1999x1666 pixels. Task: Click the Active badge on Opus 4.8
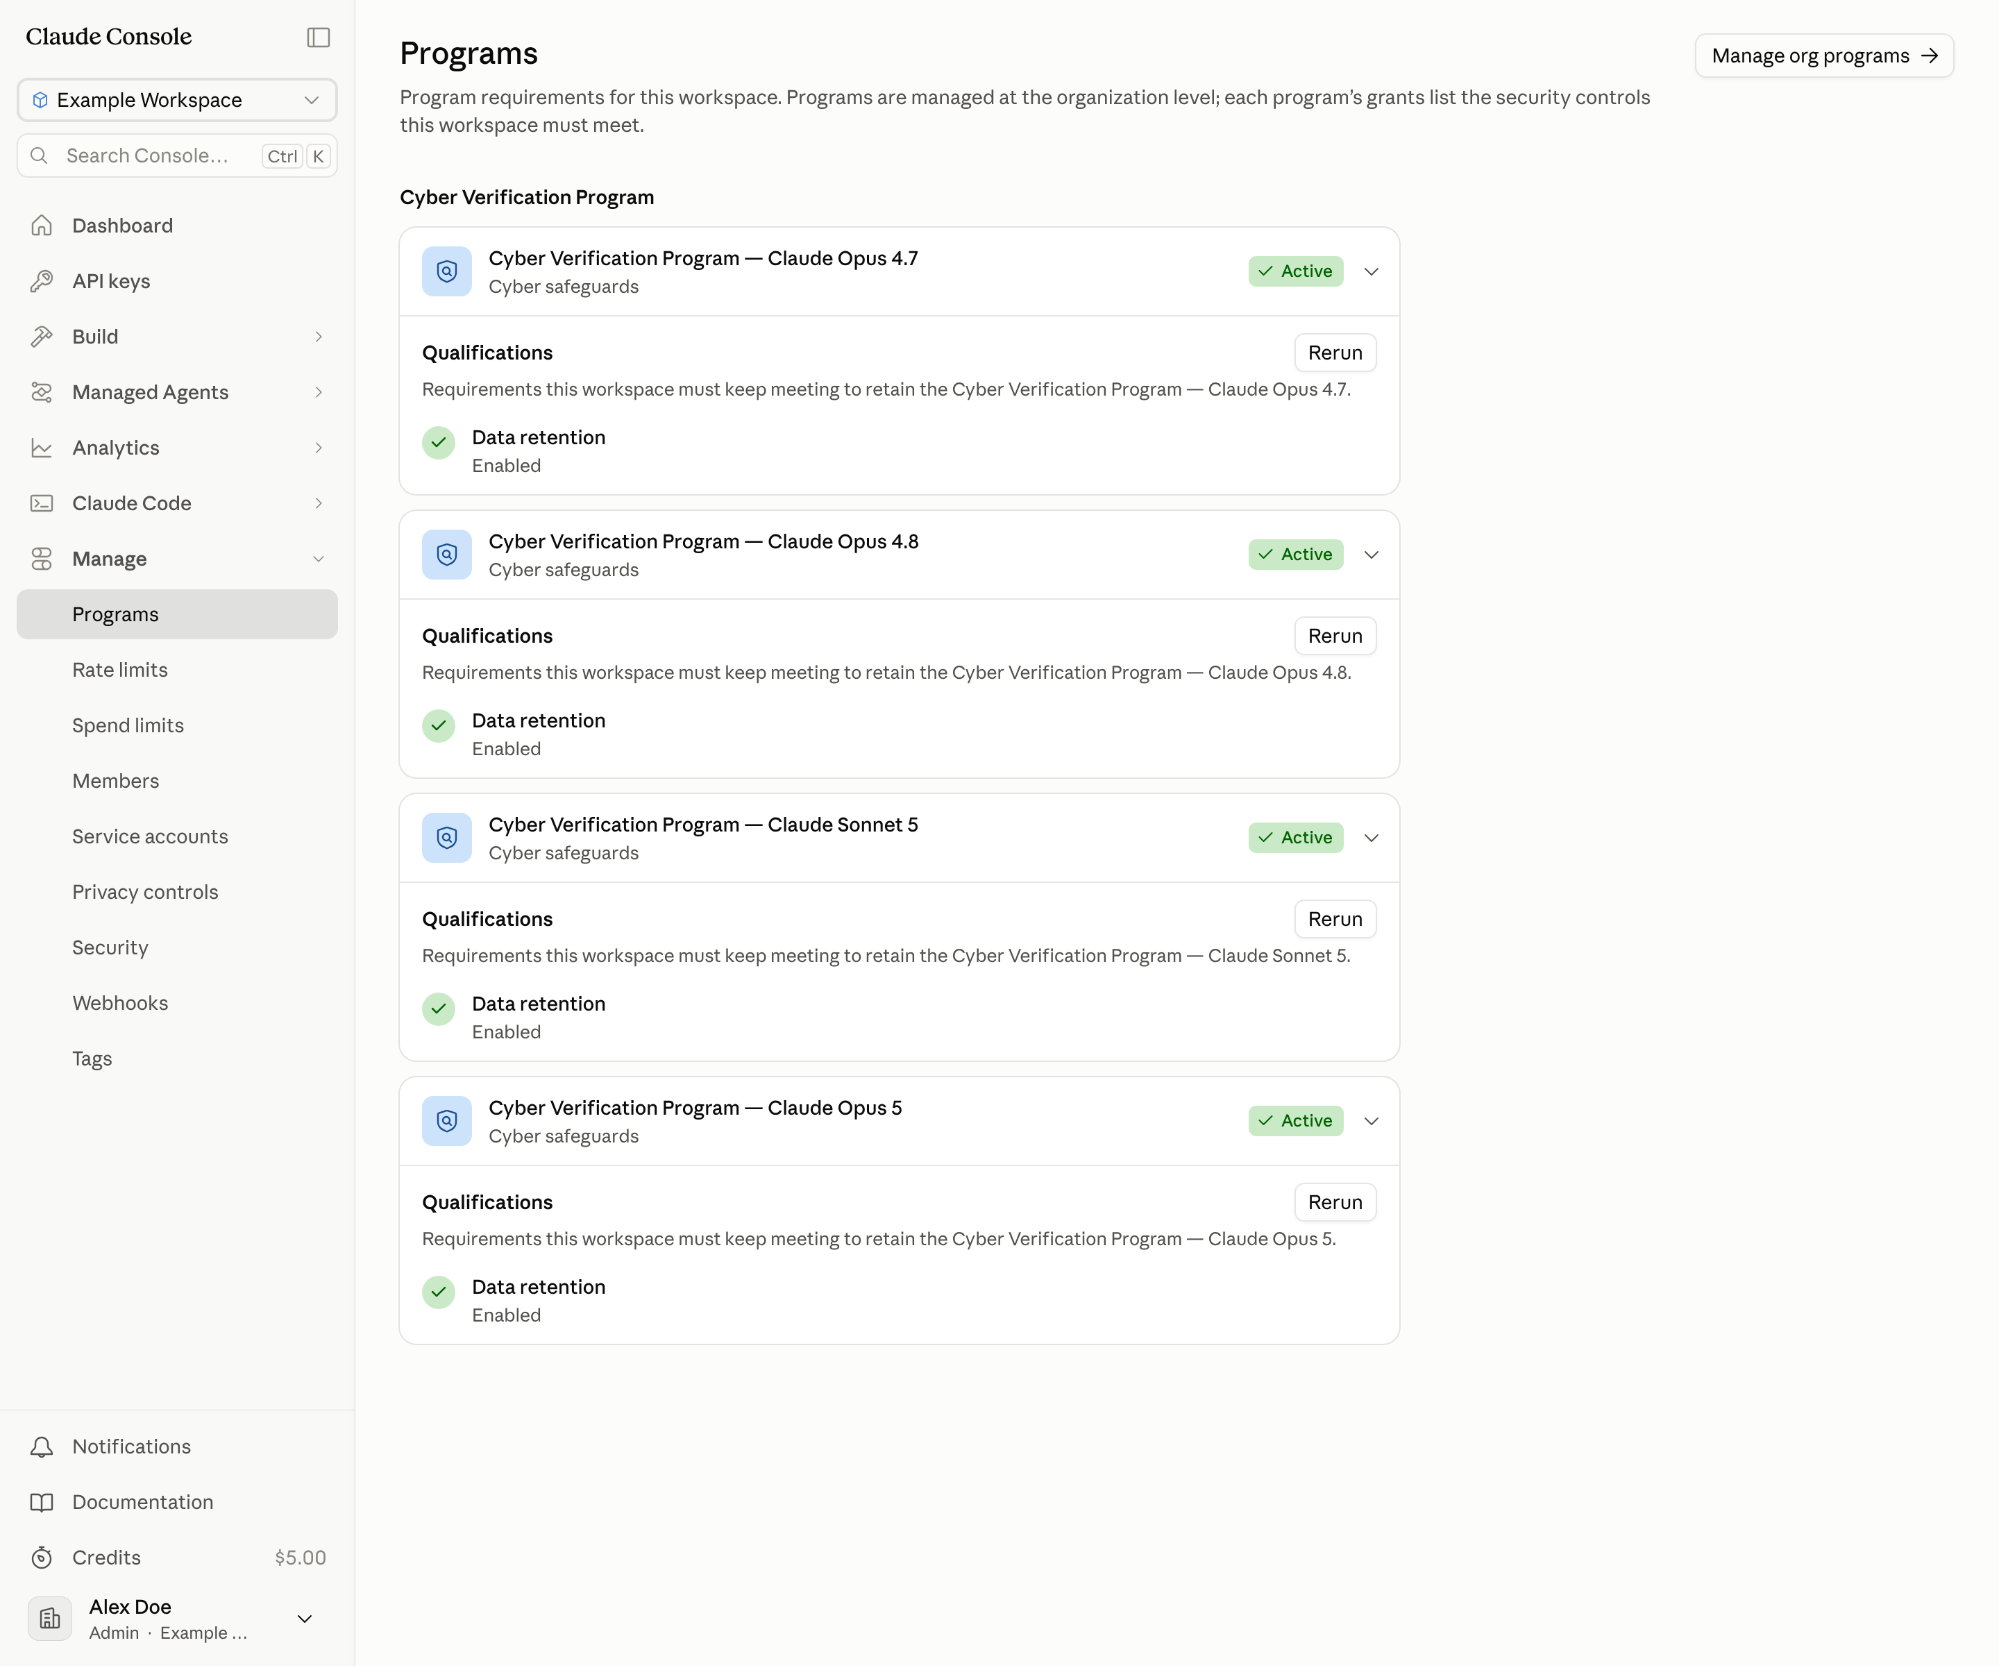[x=1296, y=555]
